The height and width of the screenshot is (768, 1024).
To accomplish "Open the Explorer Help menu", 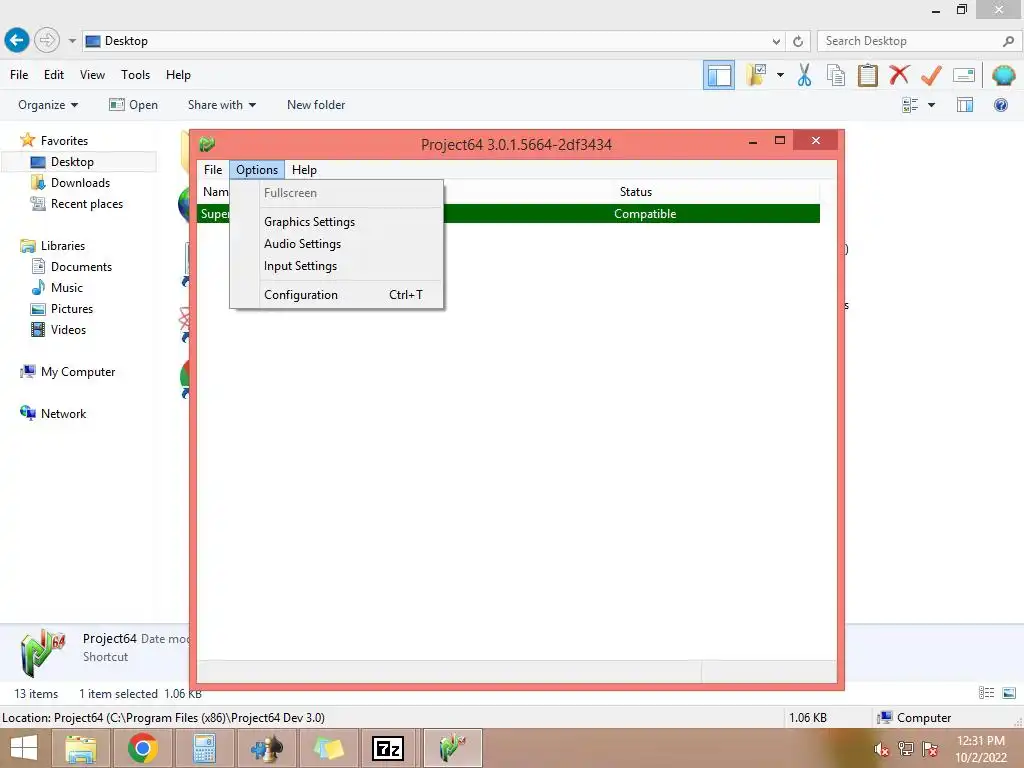I will 178,74.
